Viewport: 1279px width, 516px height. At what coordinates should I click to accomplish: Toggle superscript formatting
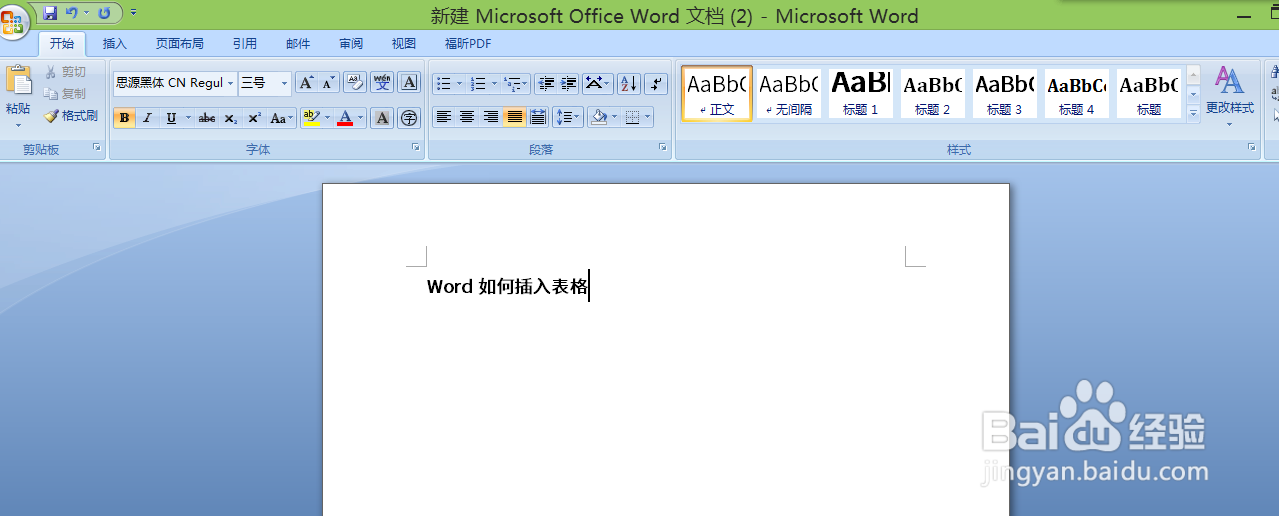click(254, 118)
